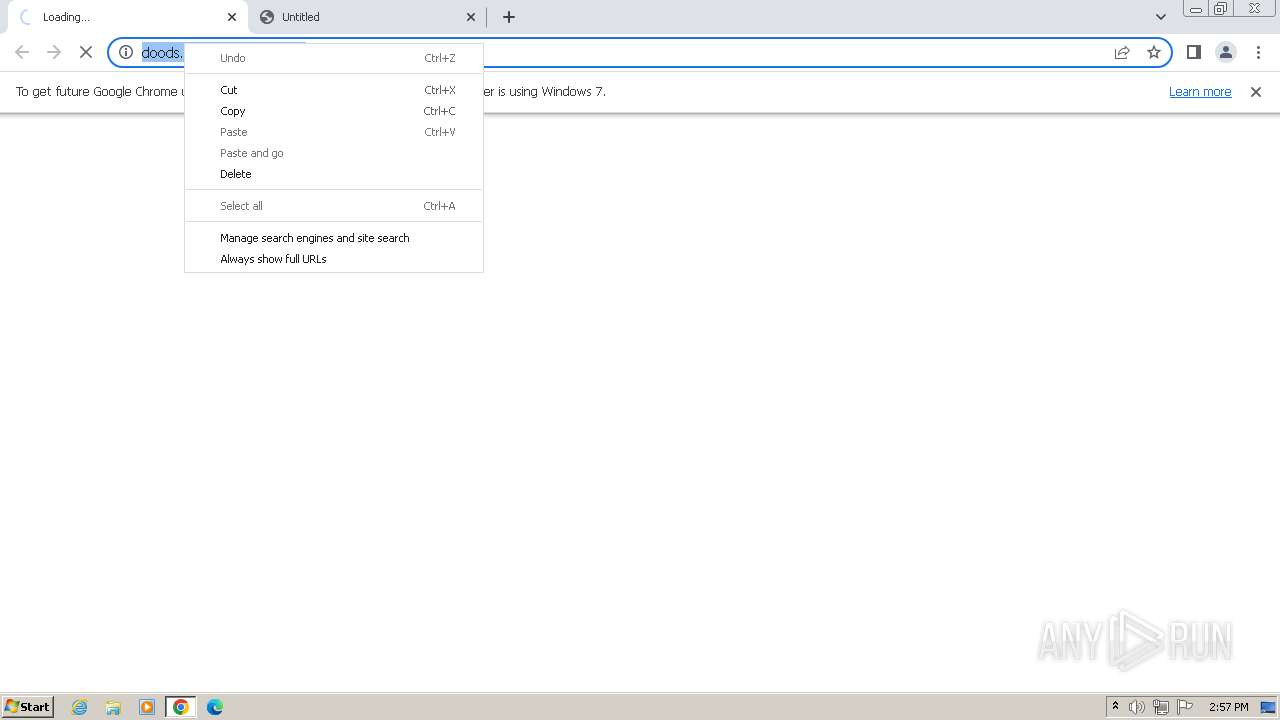Close the Untitled tab
This screenshot has height=720, width=1280.
(471, 17)
